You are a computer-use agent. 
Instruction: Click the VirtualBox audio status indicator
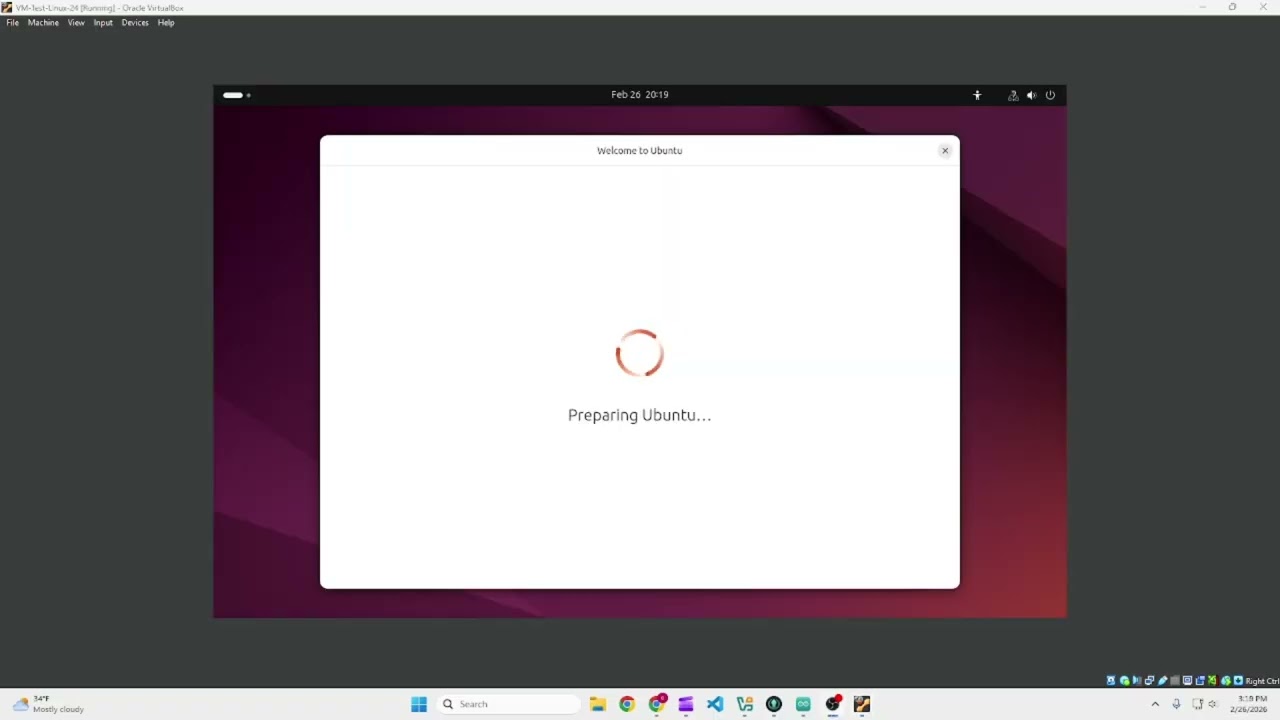click(1137, 681)
